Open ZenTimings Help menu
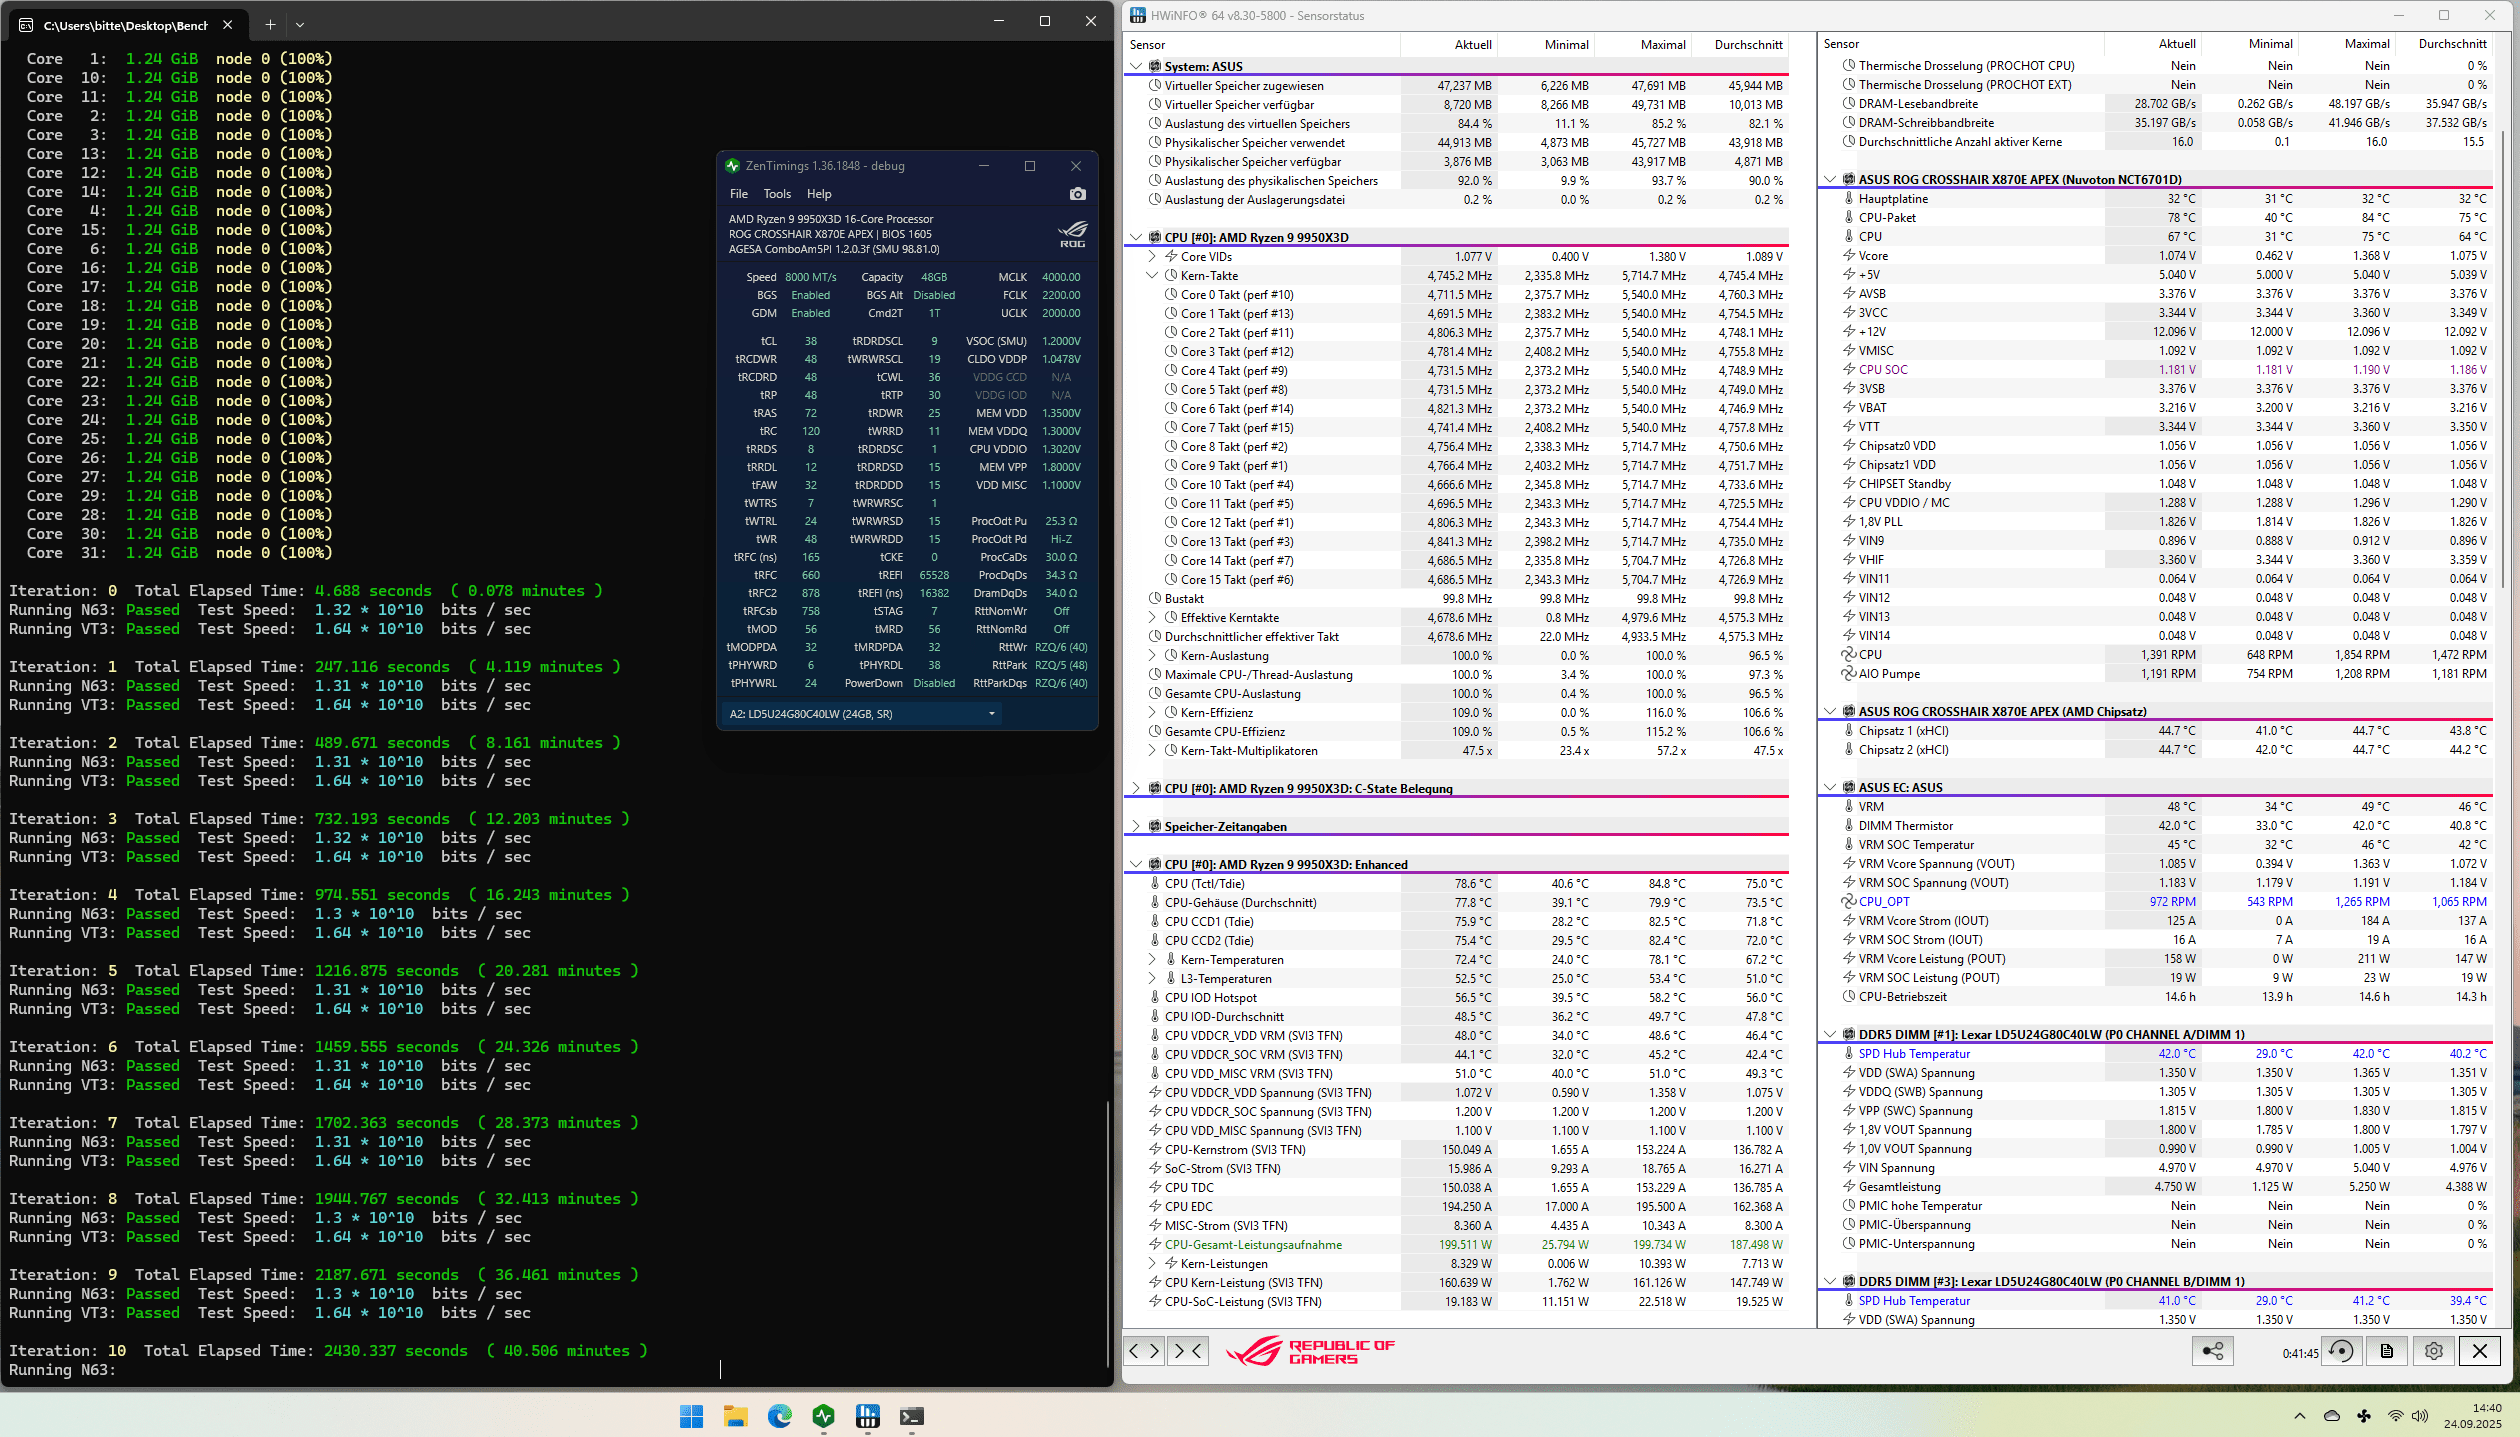The height and width of the screenshot is (1437, 2520). (818, 194)
